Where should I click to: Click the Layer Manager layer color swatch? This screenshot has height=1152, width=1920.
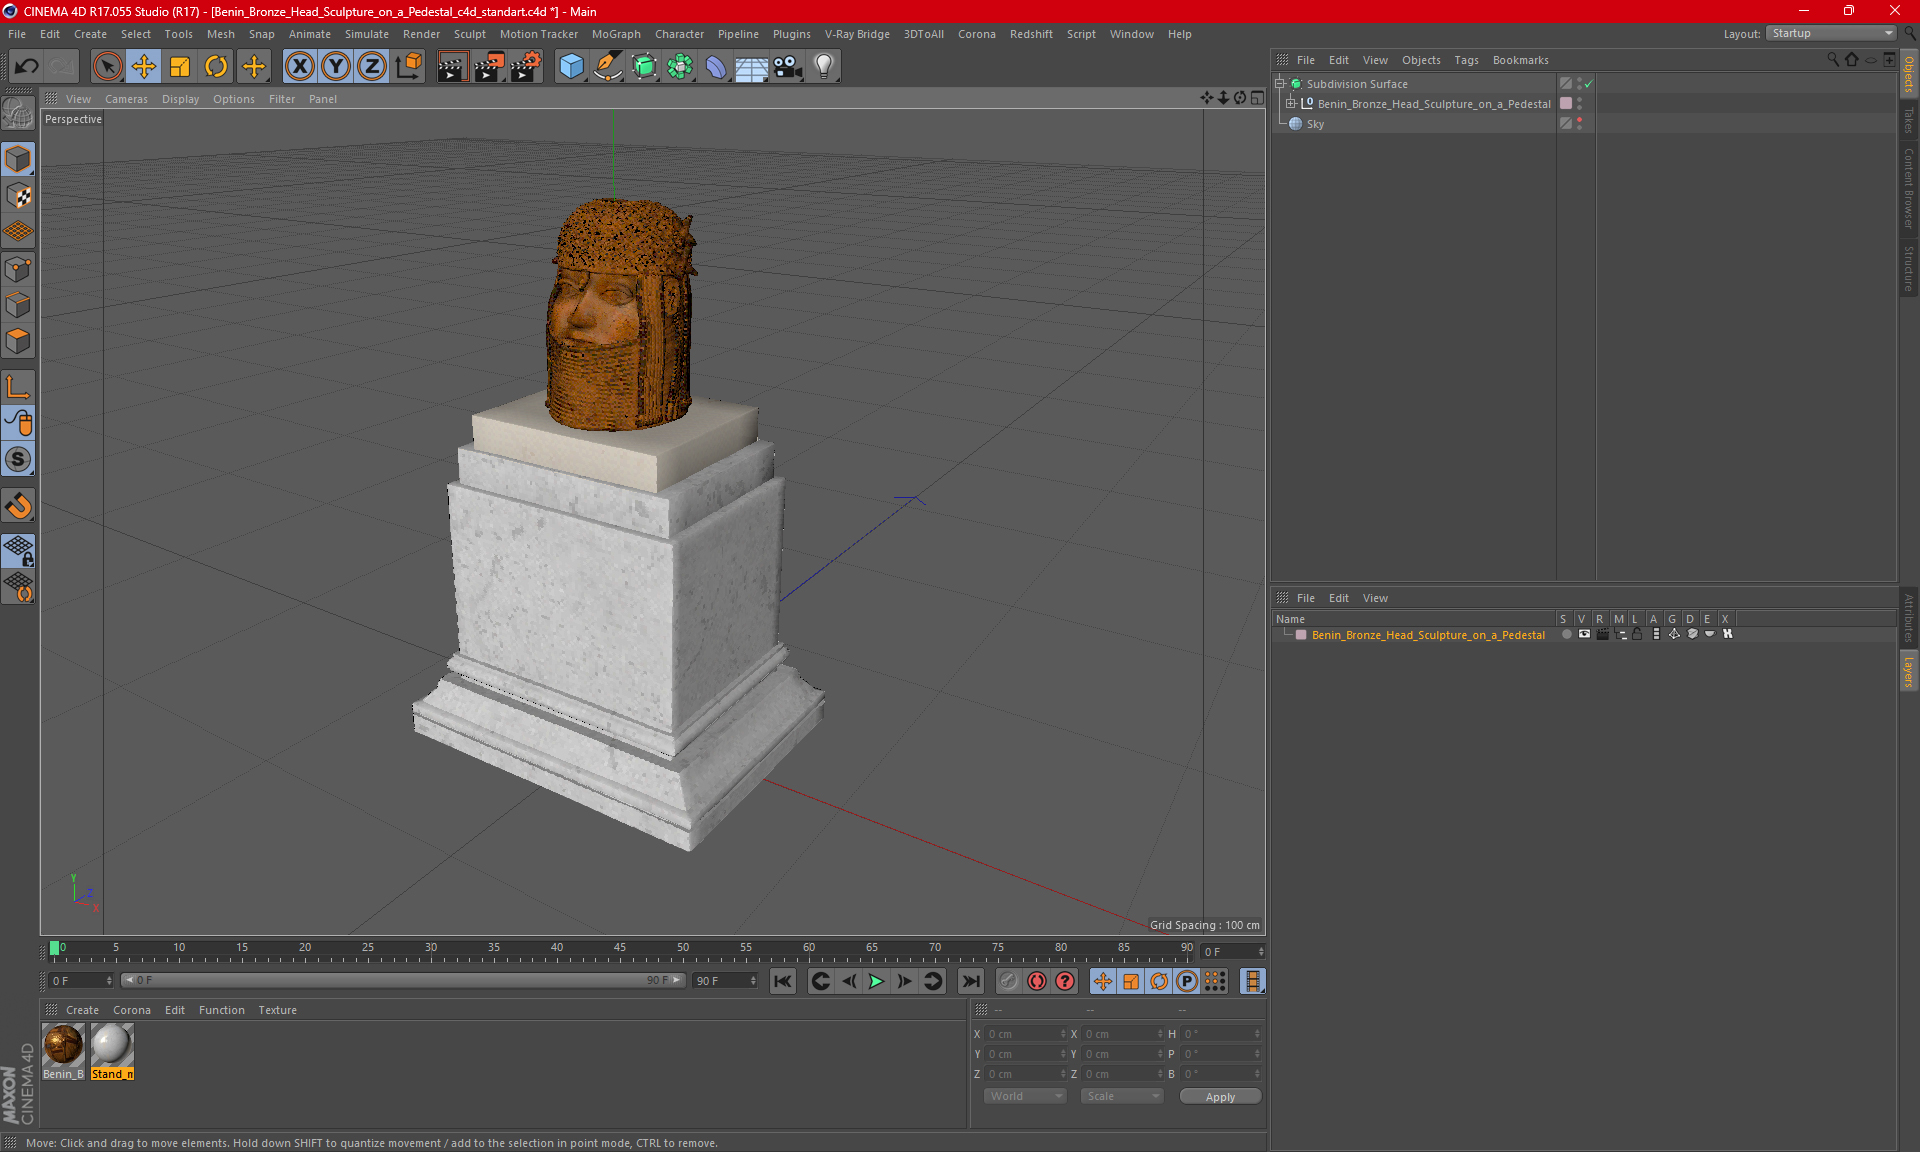click(1301, 635)
